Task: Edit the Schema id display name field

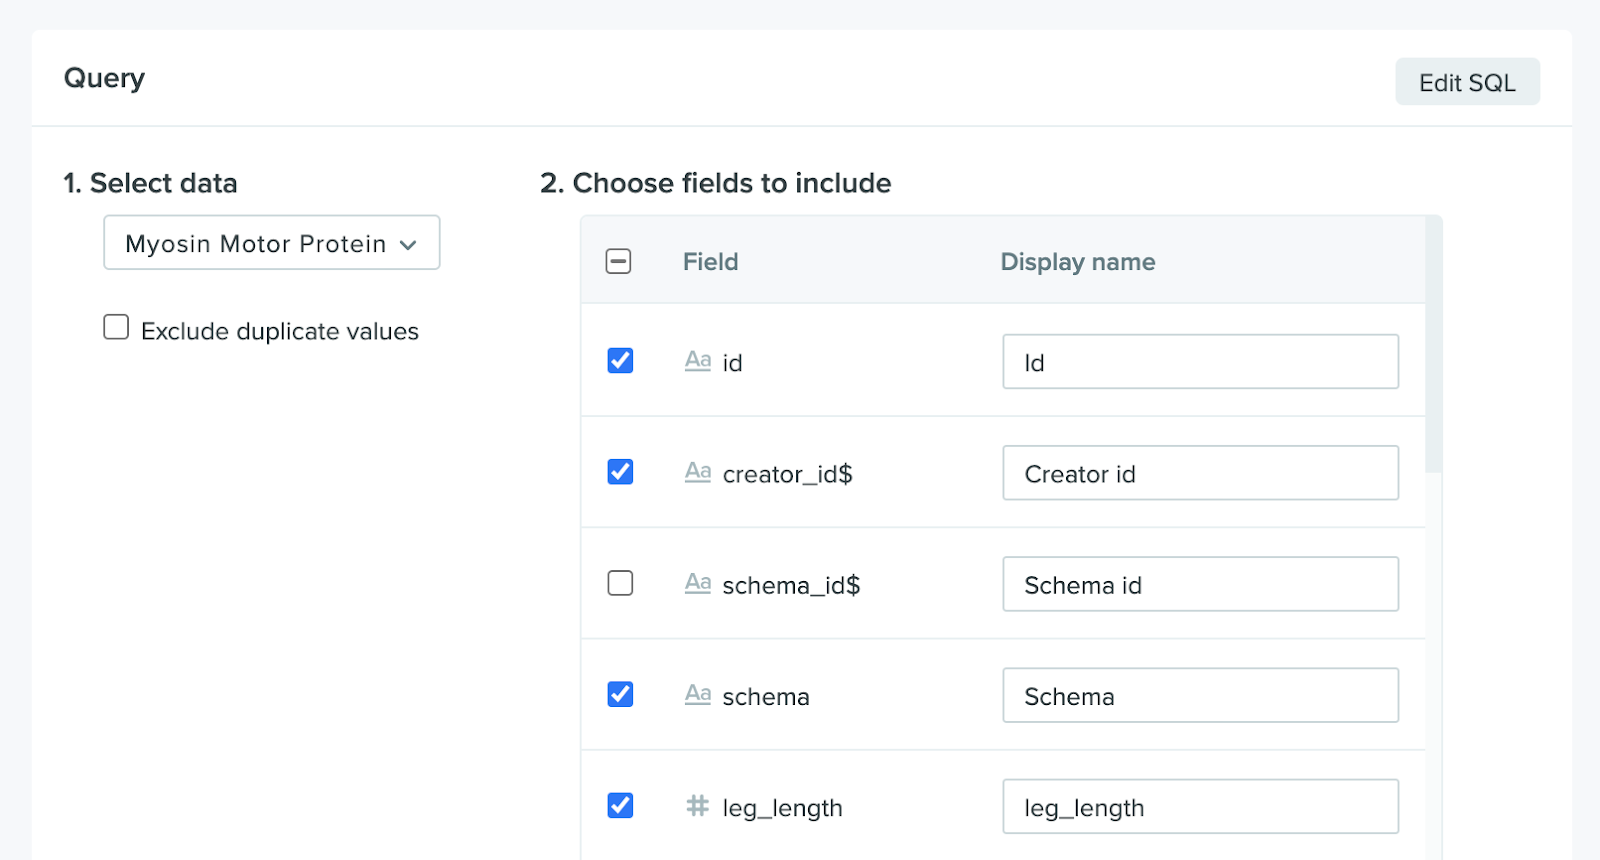Action: [1200, 584]
